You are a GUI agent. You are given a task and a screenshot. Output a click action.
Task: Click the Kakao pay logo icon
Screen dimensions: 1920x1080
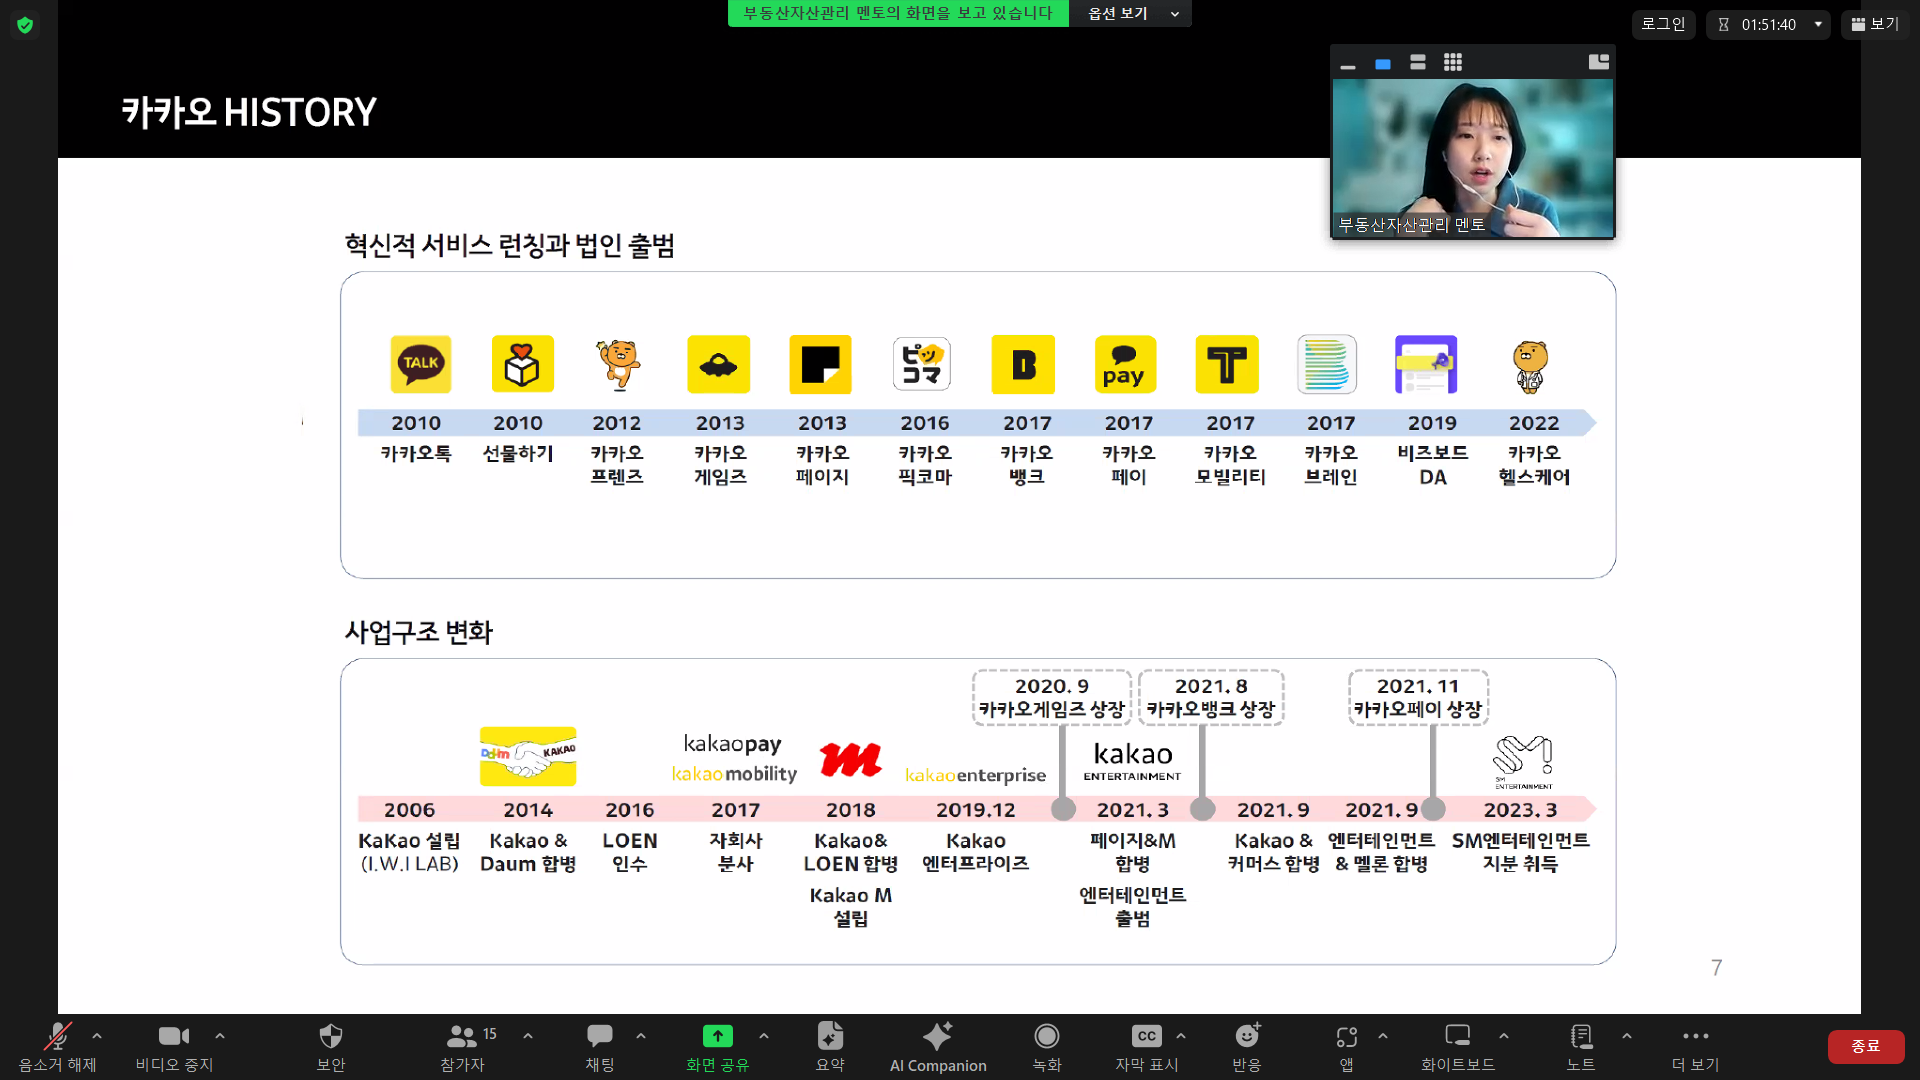point(1125,364)
